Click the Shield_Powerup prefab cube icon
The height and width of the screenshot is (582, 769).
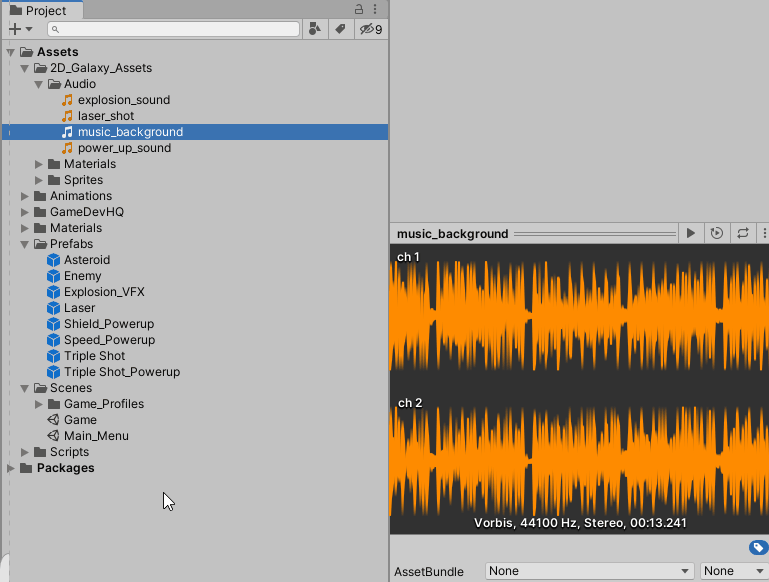coord(53,324)
